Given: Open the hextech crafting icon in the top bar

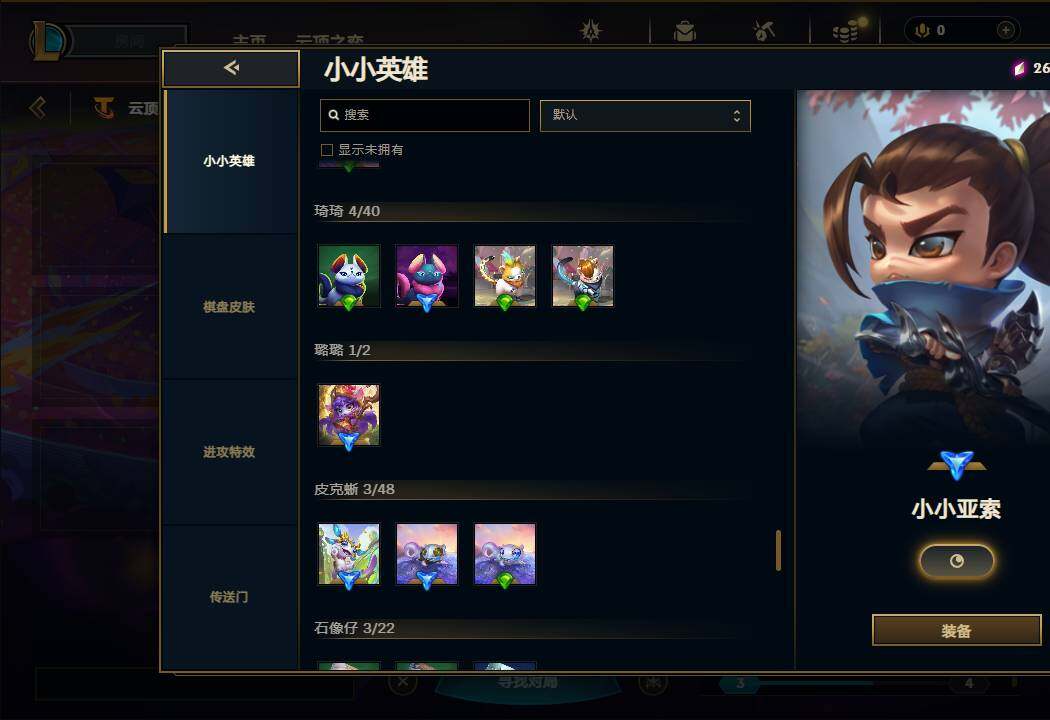Looking at the screenshot, I should coord(763,30).
